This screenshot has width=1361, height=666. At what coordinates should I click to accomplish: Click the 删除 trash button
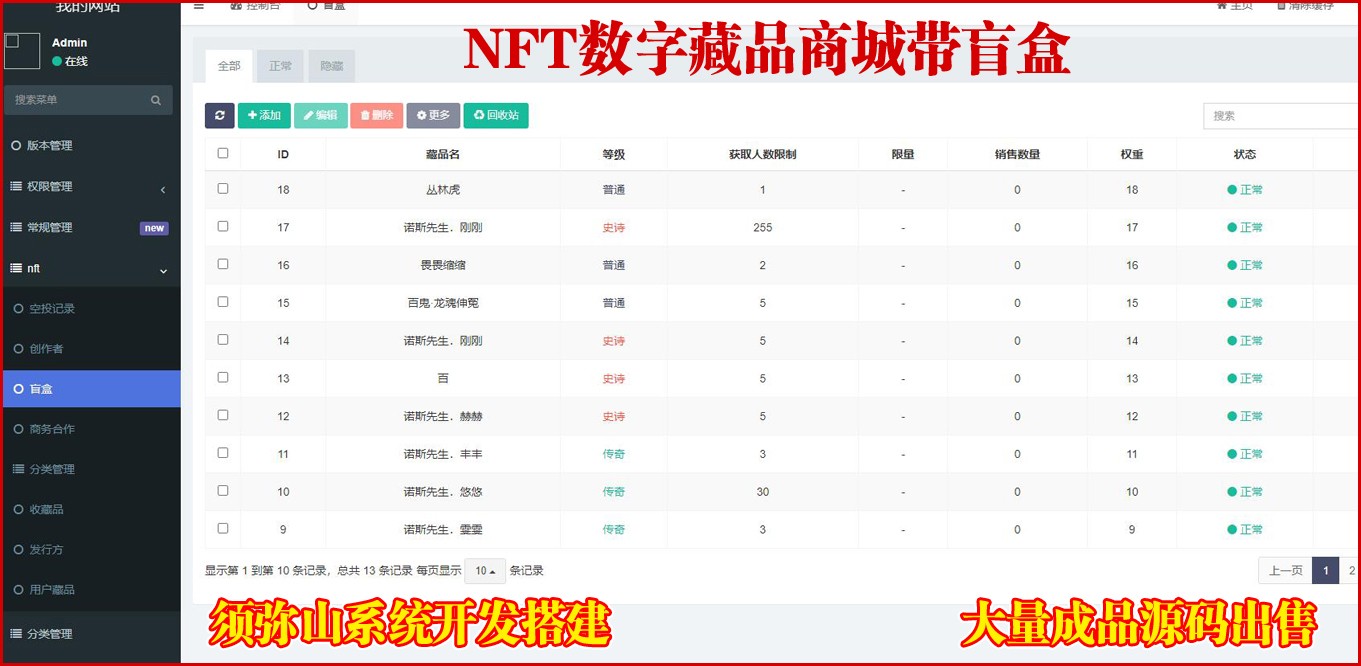[x=376, y=116]
